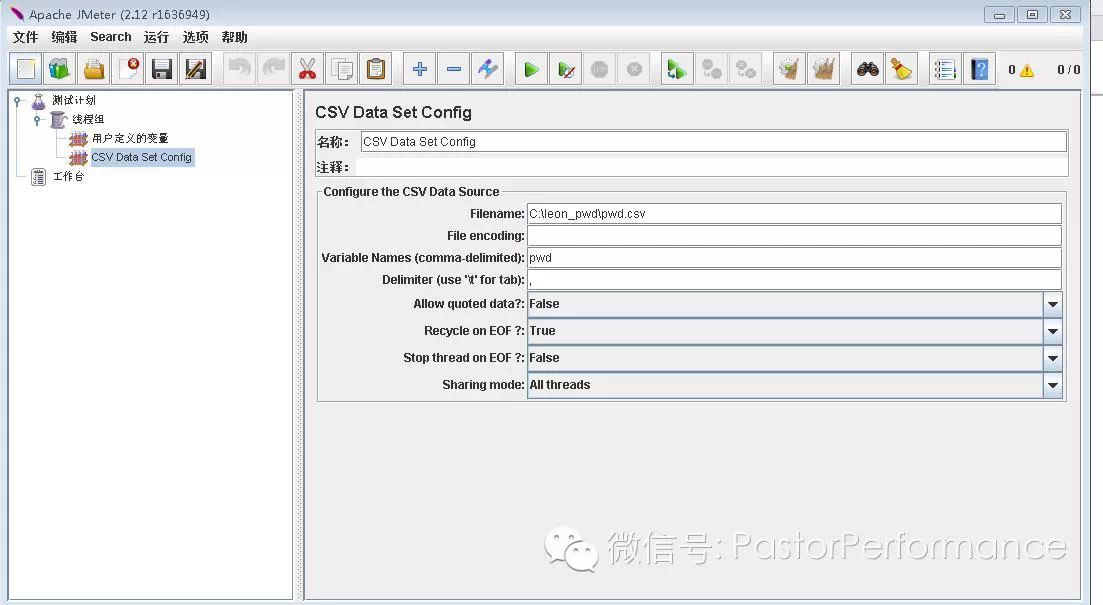Image resolution: width=1103 pixels, height=605 pixels.
Task: Select 测试计划 in the tree
Action: [74, 101]
